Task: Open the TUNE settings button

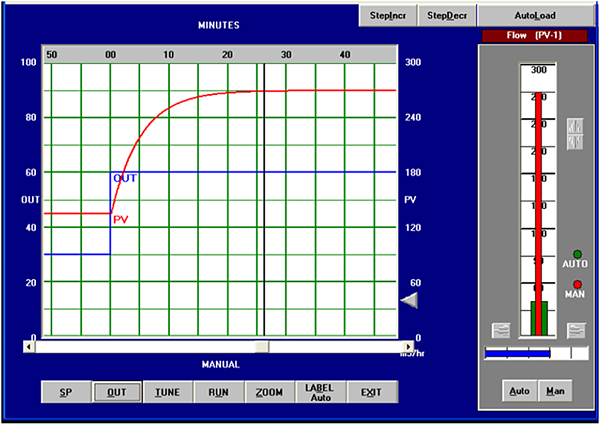Action: pyautogui.click(x=168, y=392)
